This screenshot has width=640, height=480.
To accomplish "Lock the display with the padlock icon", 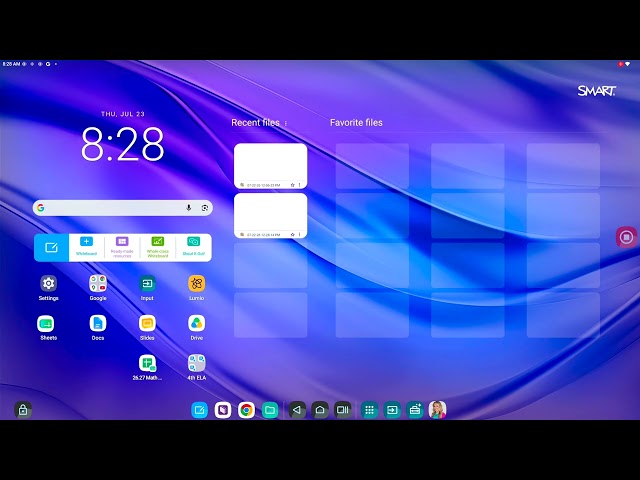I will pyautogui.click(x=23, y=410).
